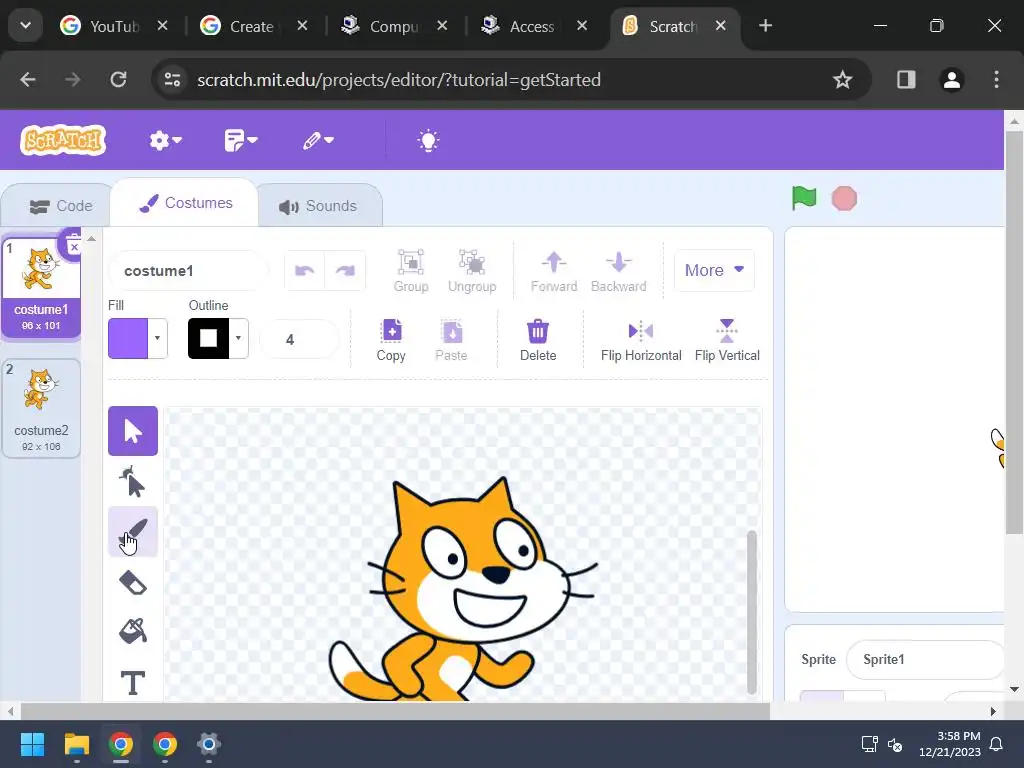Select the costume1 thumbnail
Viewport: 1024px width, 768px height.
tap(41, 286)
